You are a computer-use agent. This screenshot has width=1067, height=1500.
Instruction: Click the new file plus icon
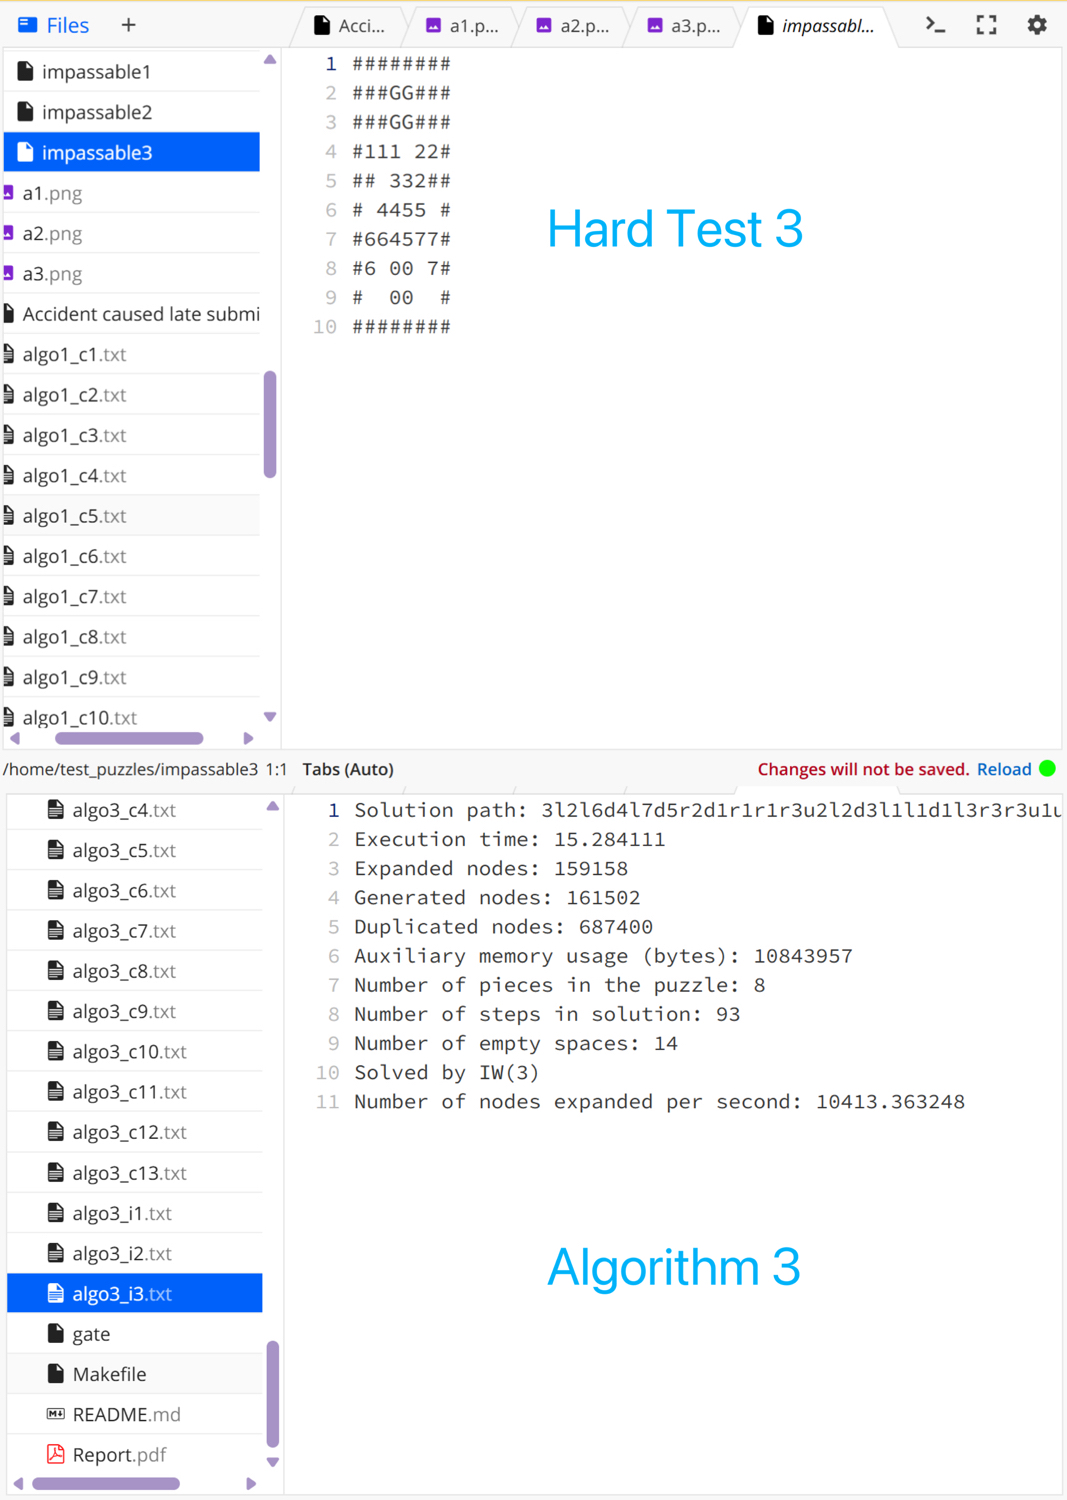(128, 25)
